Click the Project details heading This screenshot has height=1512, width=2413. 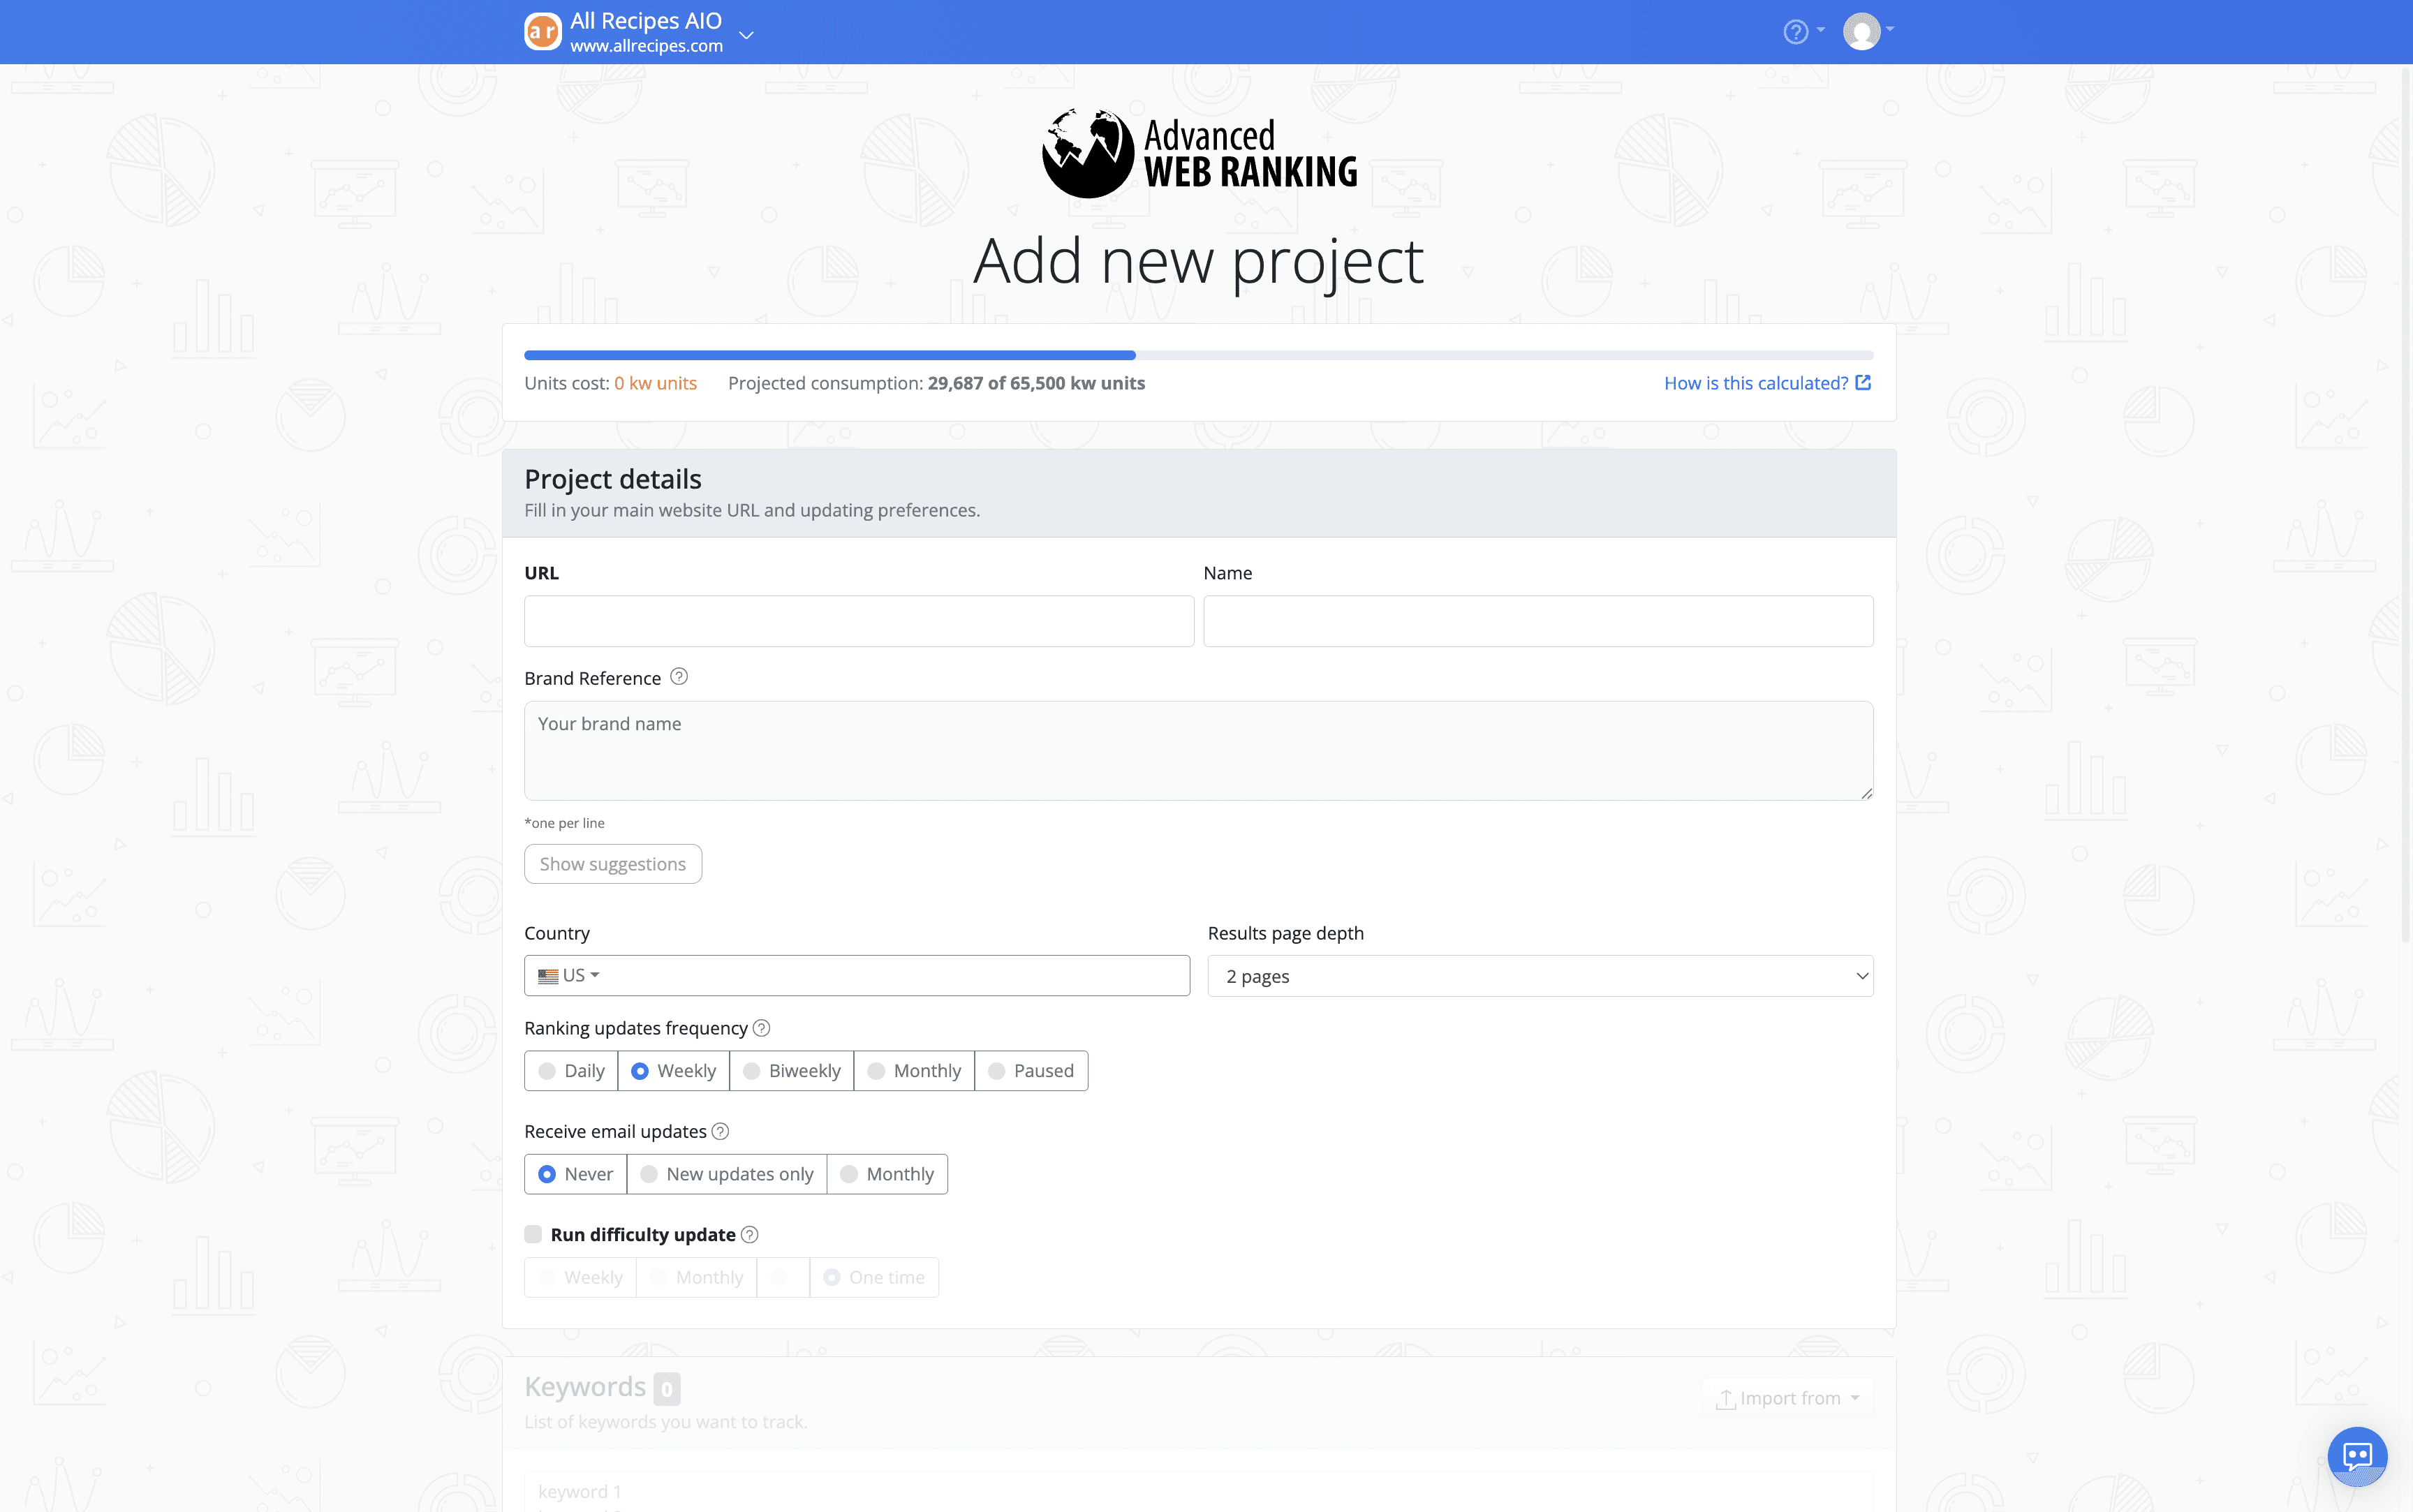[613, 479]
